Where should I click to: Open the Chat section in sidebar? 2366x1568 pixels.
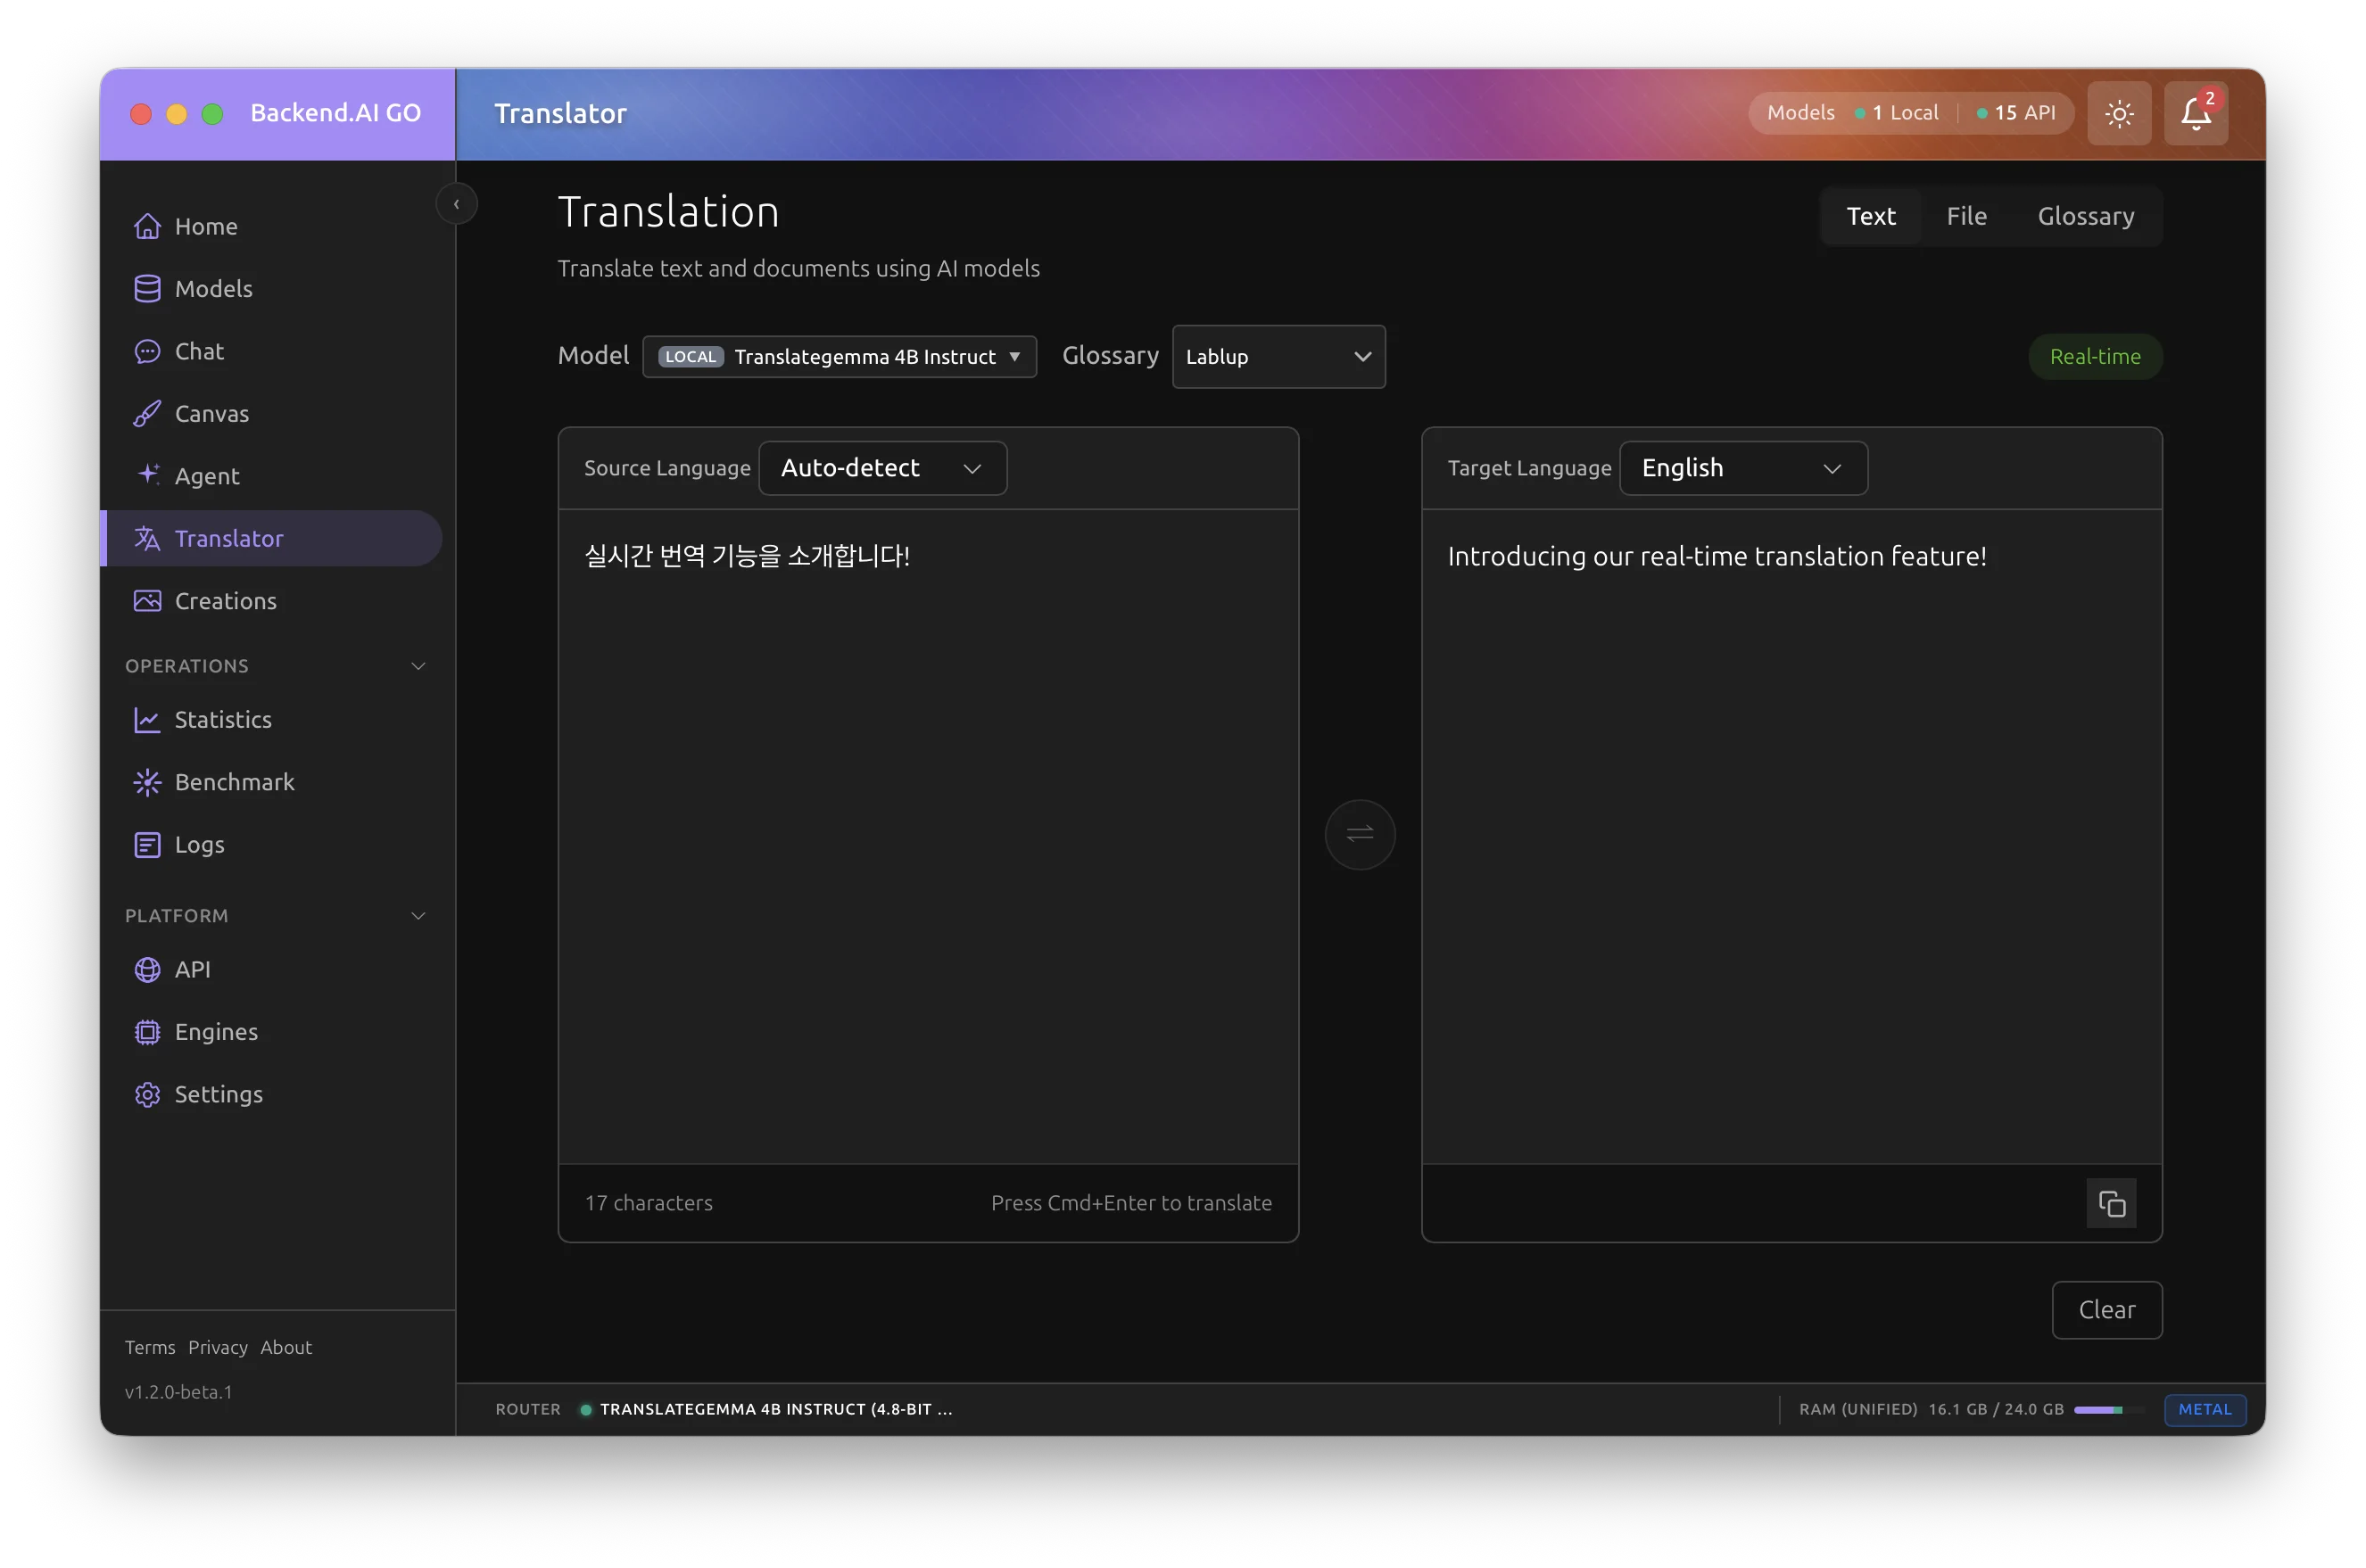(x=199, y=351)
